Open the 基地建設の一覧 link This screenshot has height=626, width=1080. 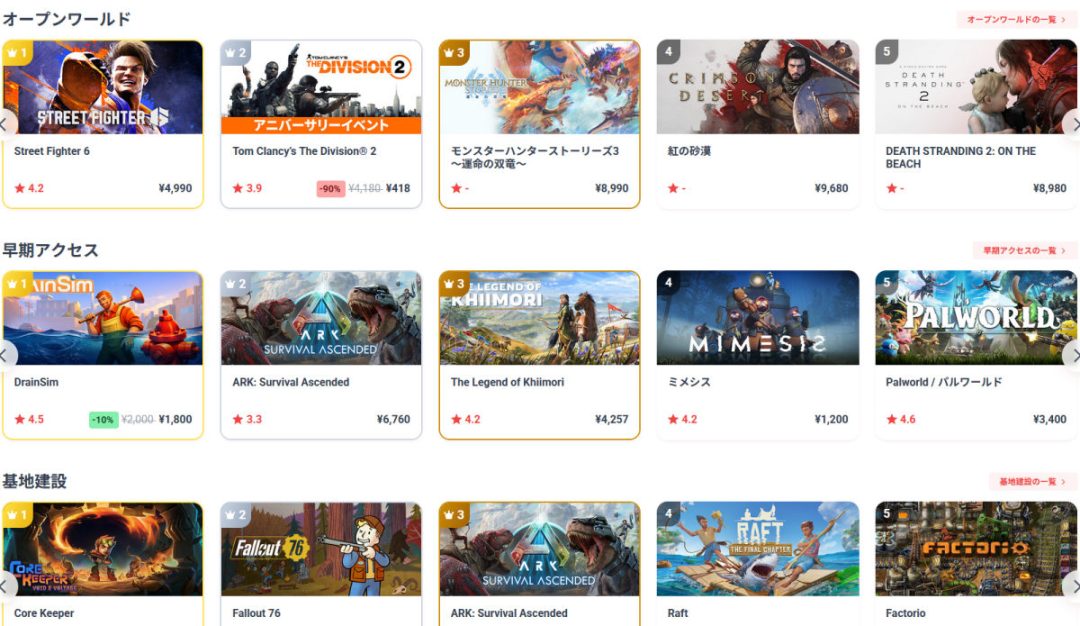coord(1032,481)
